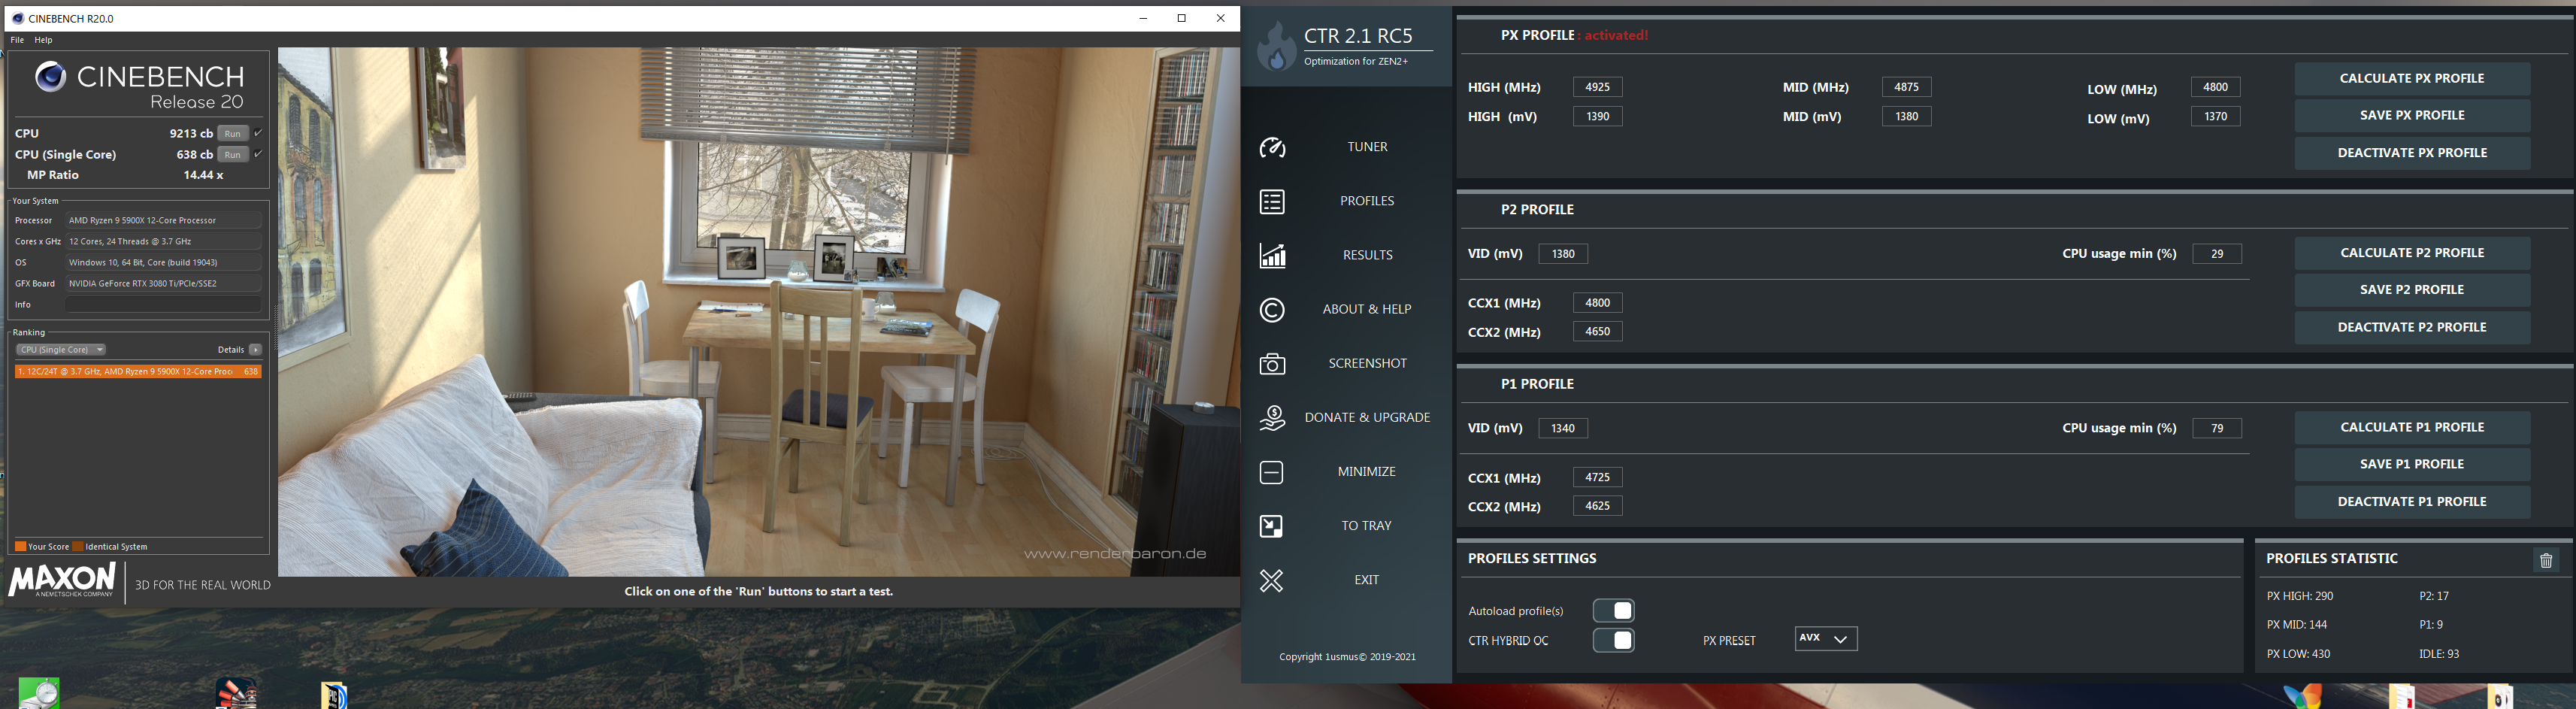This screenshot has width=2576, height=709.
Task: Click SAVE P1 PROFILE
Action: coord(2412,464)
